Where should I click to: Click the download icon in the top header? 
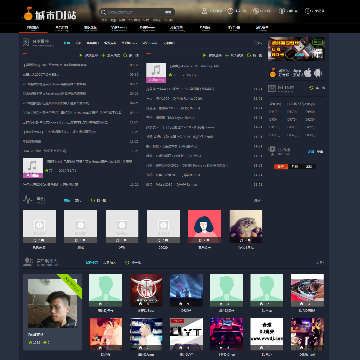pos(204,11)
